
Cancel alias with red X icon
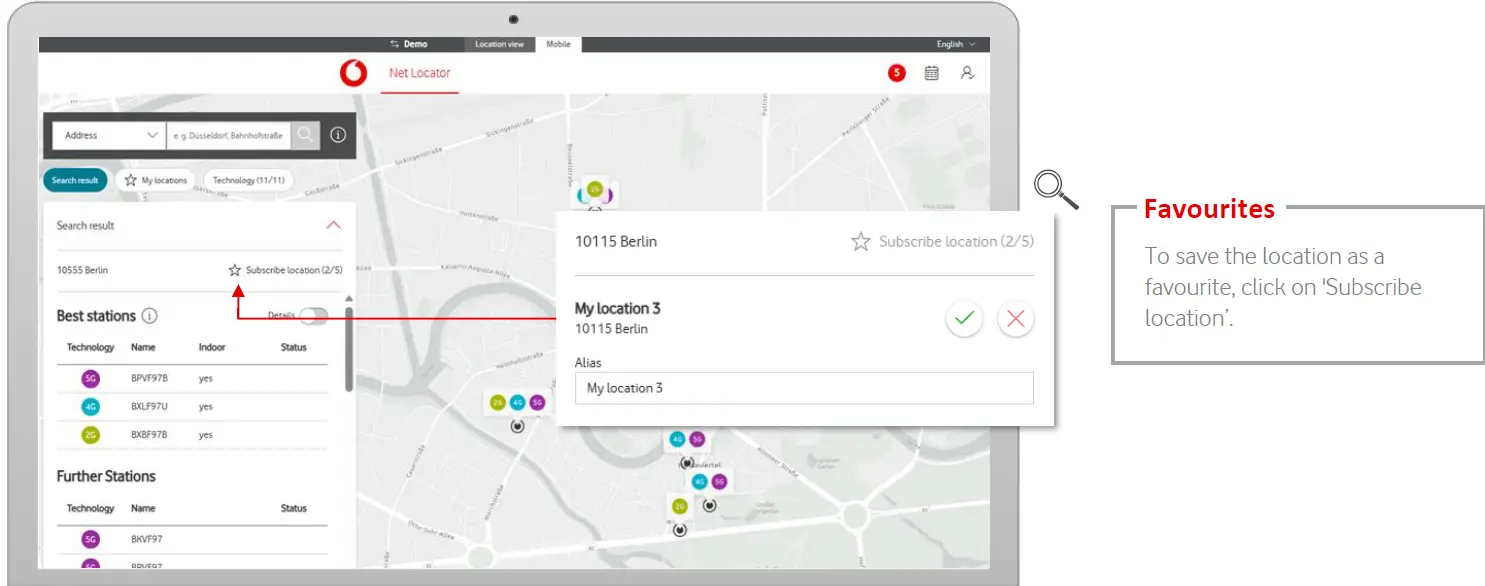click(x=1015, y=319)
